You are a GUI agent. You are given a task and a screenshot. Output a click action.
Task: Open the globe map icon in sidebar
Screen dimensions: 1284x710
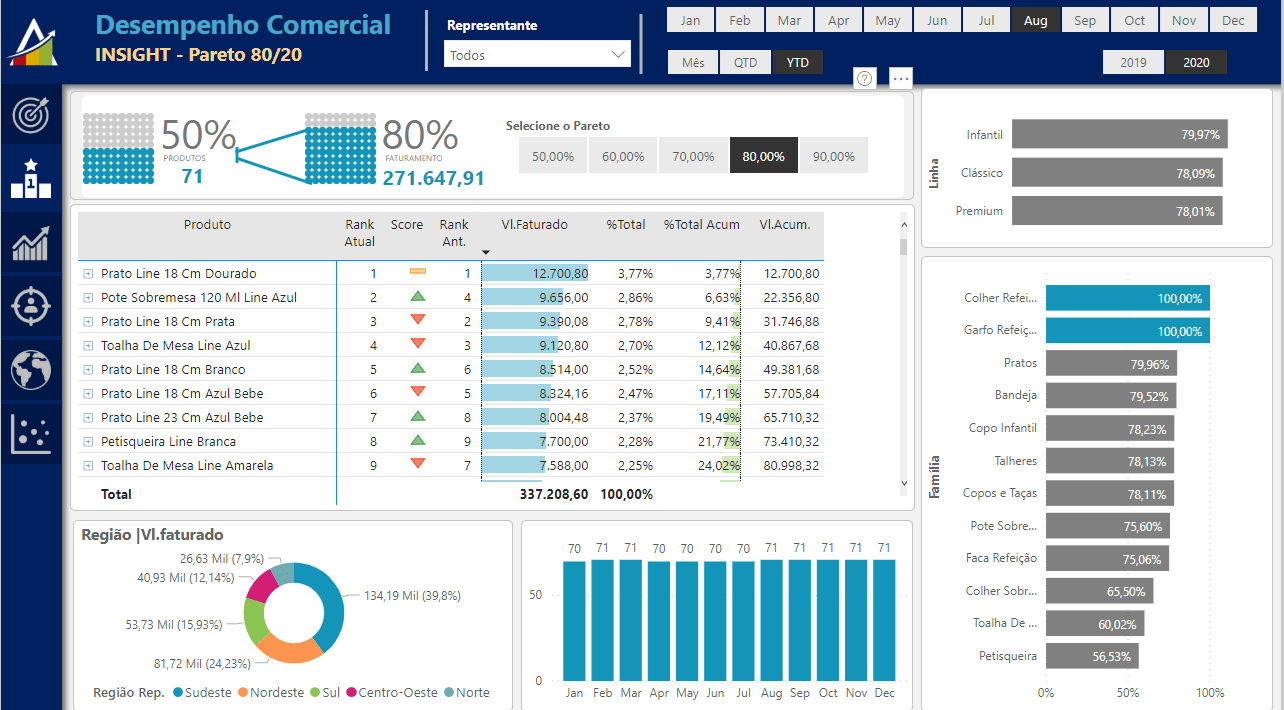point(32,369)
